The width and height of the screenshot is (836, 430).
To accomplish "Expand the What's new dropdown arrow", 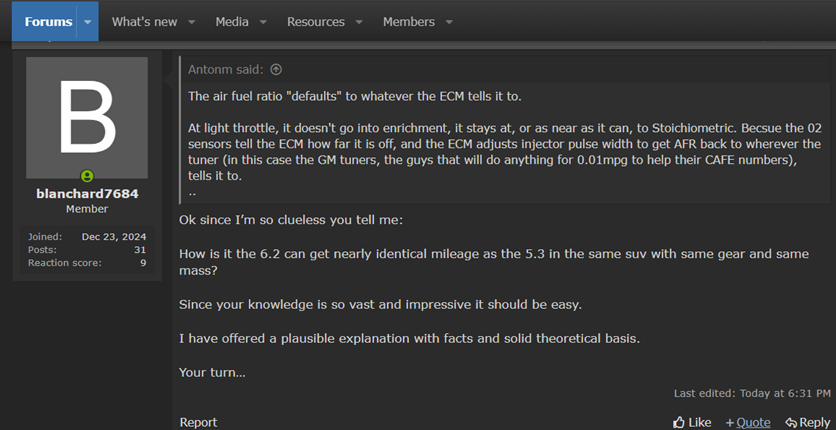I will [191, 22].
